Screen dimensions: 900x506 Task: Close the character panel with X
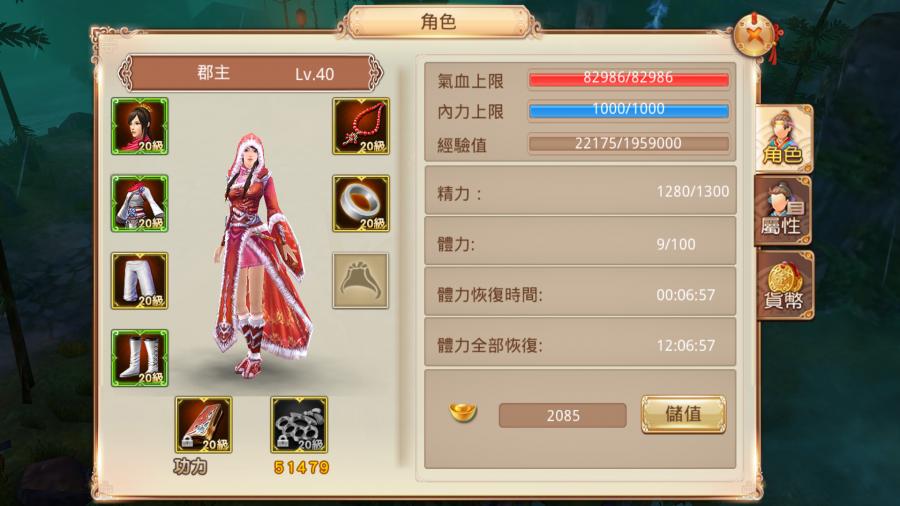coord(754,36)
